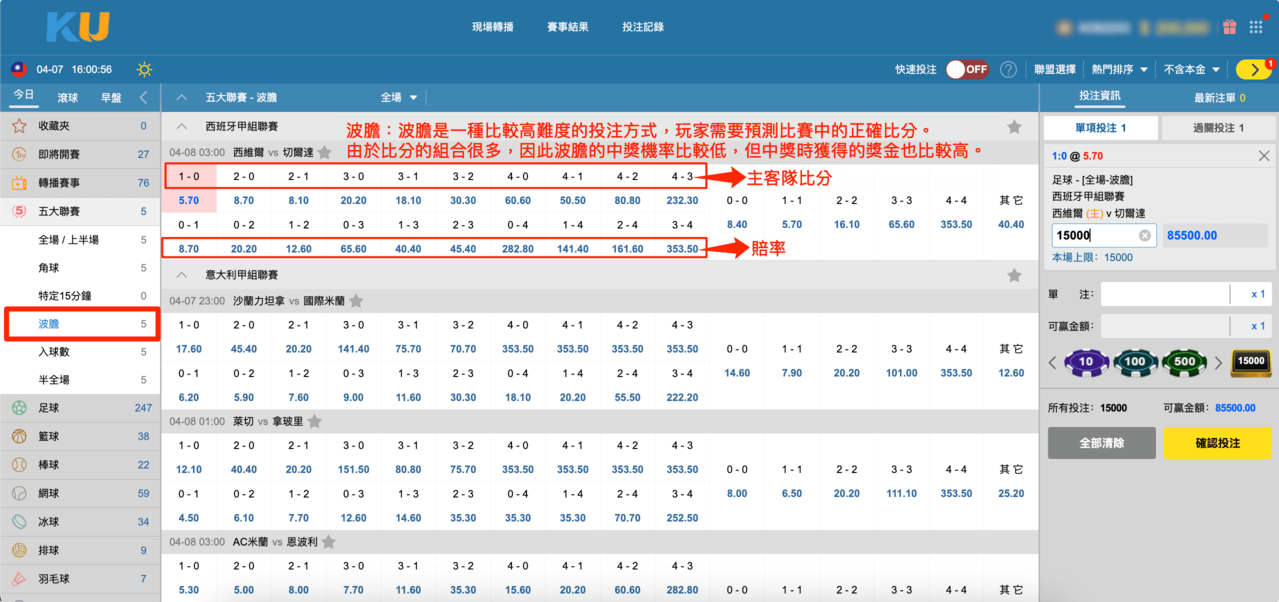Select the 10 purple betting chip
Image resolution: width=1279 pixels, height=602 pixels.
pyautogui.click(x=1084, y=362)
